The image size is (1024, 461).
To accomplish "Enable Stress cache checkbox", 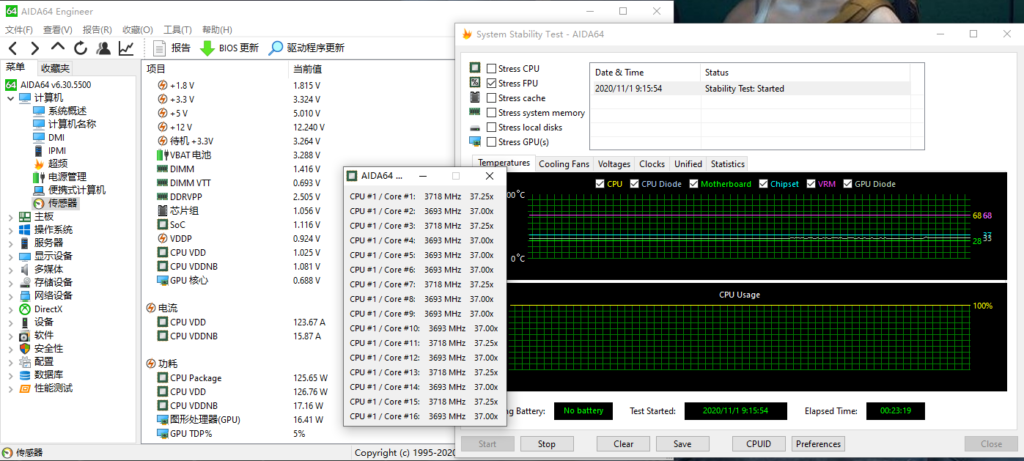I will (491, 98).
